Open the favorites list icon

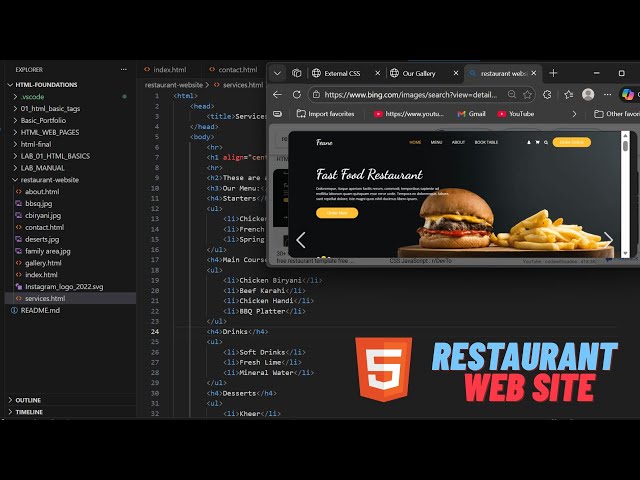[569, 95]
